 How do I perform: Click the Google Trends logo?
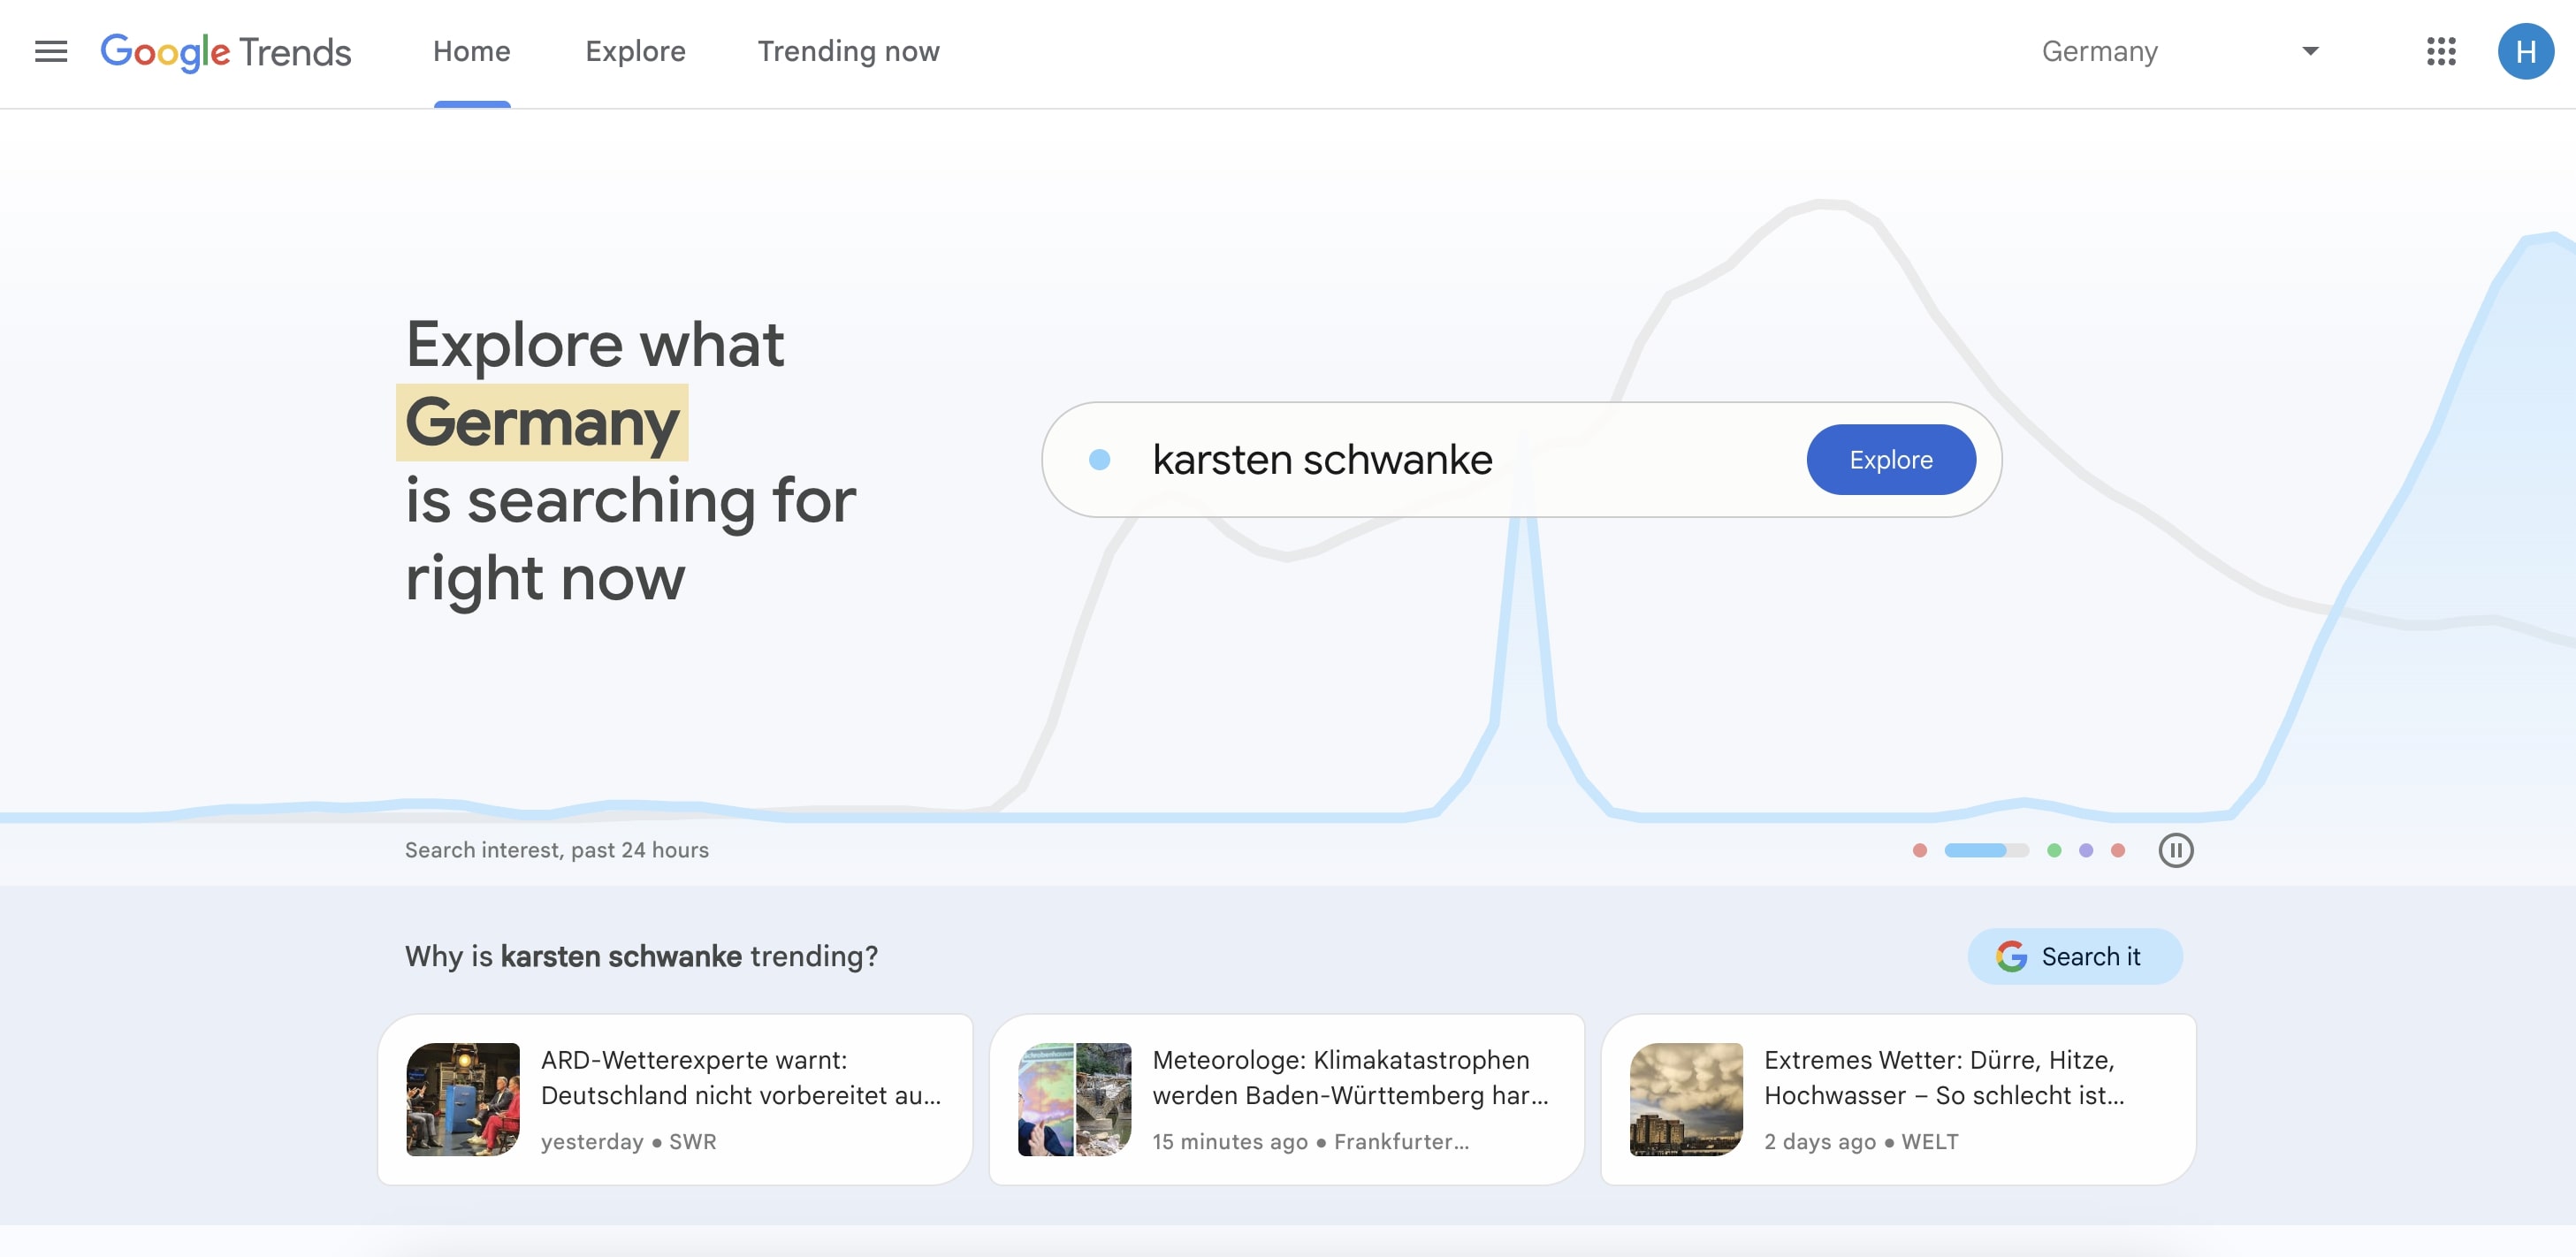pos(226,51)
